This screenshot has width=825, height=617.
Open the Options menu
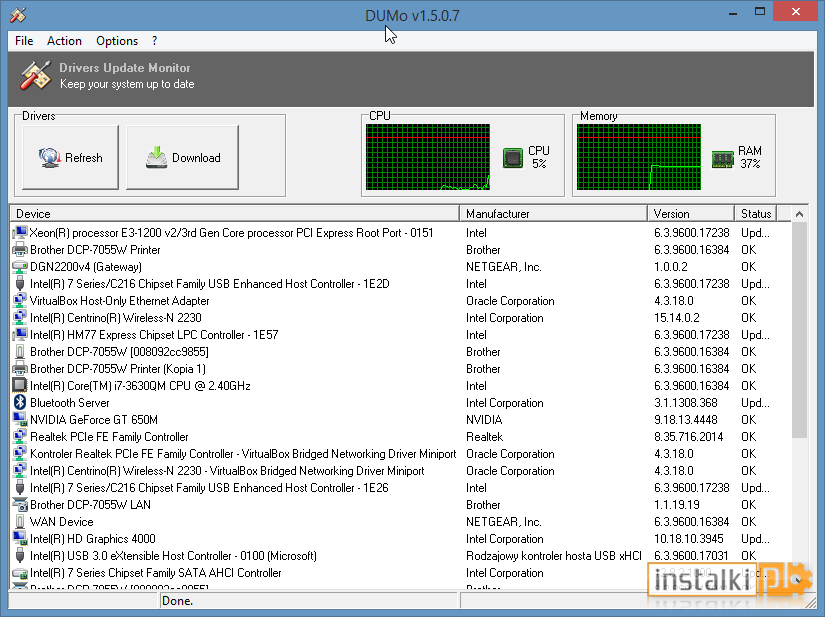[x=117, y=41]
